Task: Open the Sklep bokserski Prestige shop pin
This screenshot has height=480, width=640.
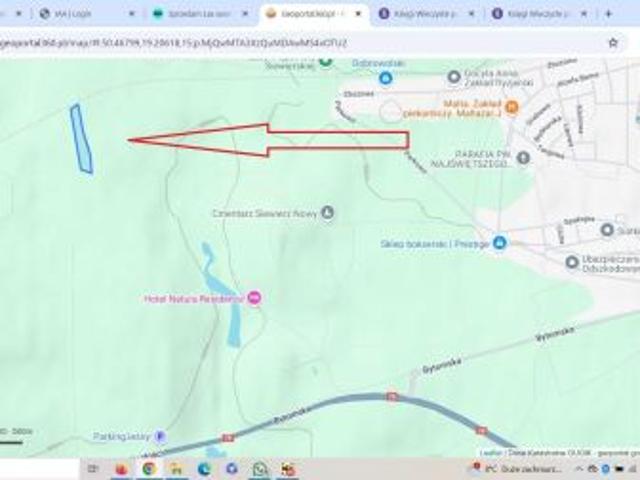Action: [x=499, y=242]
